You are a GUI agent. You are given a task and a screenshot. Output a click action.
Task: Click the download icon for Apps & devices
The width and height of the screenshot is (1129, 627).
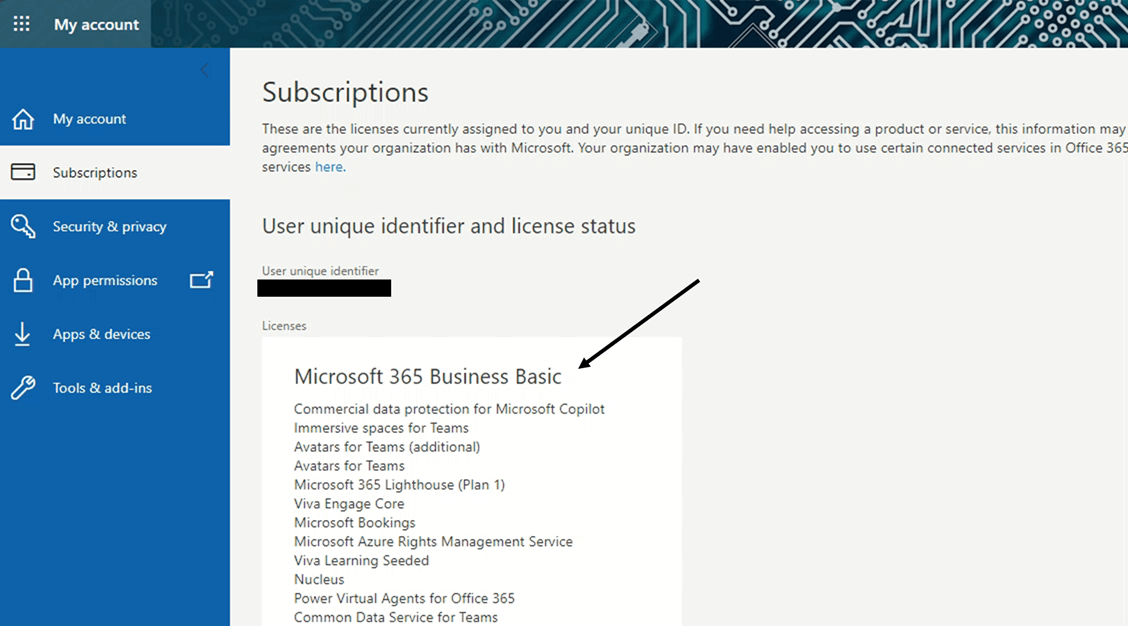22,334
